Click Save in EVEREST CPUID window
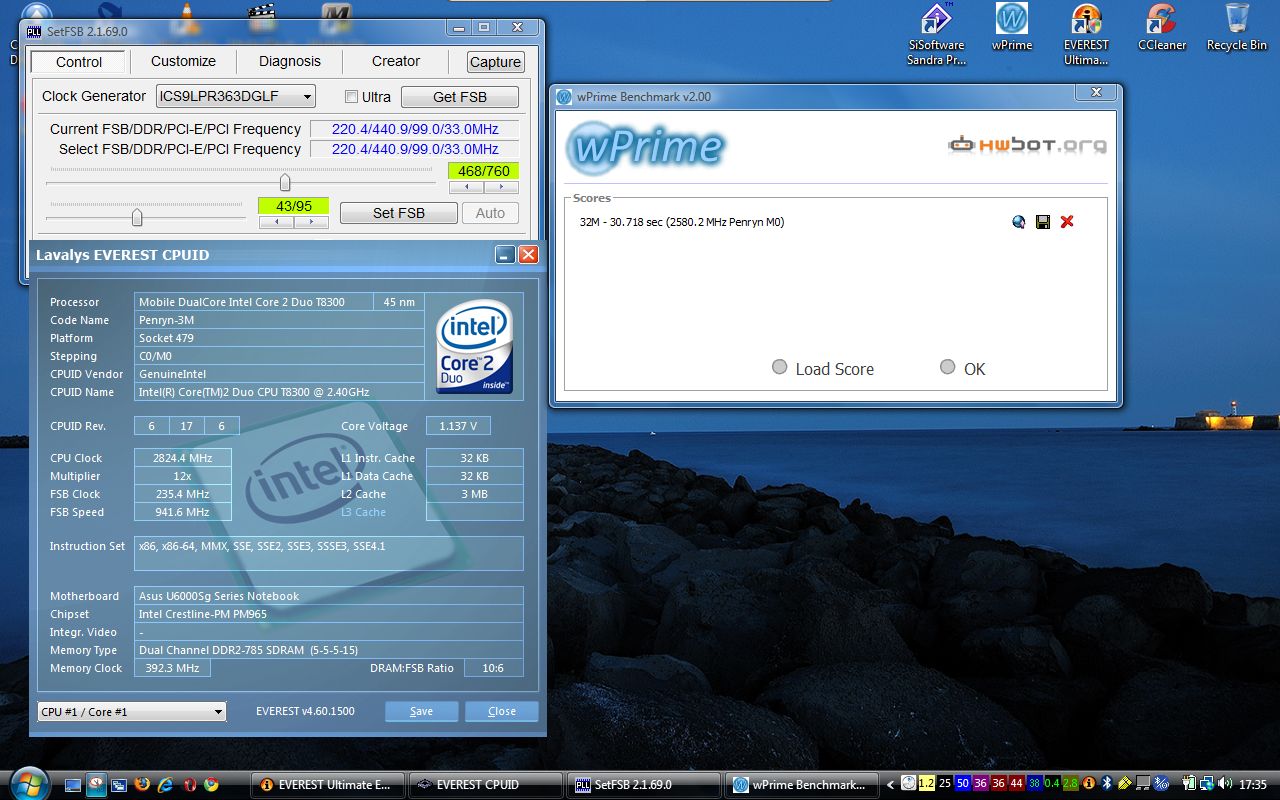 point(422,711)
